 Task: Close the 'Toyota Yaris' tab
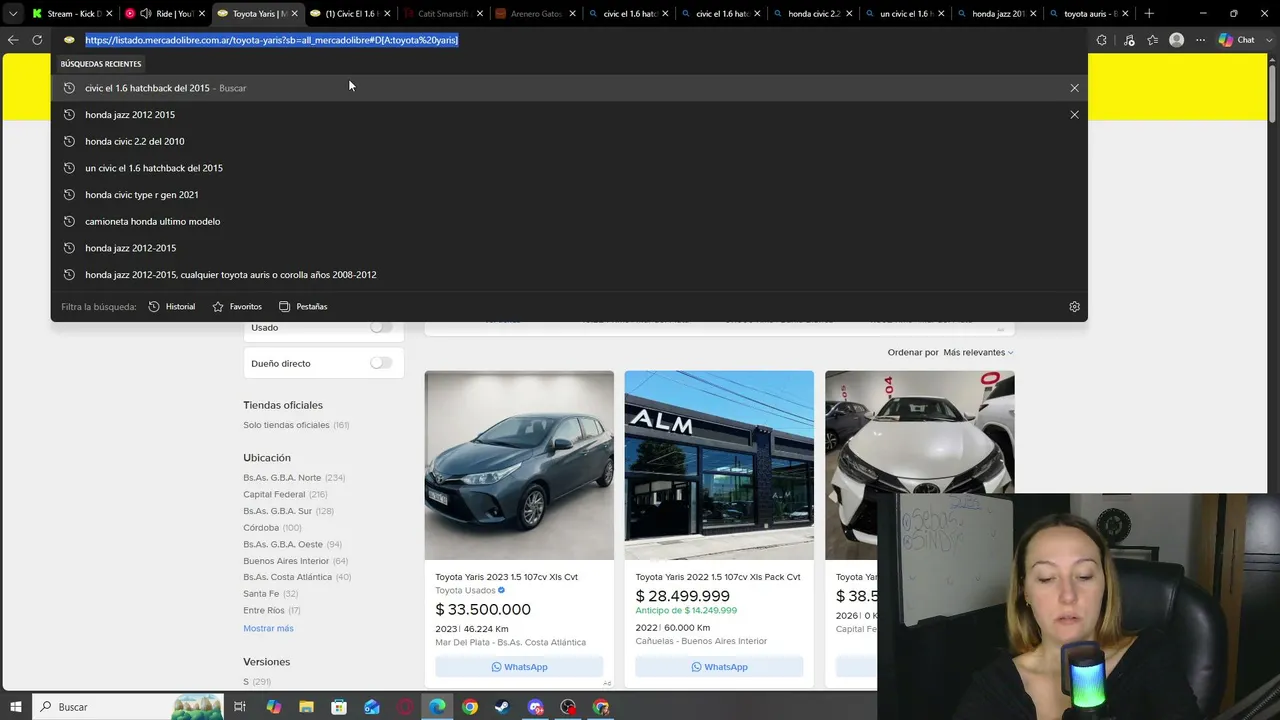(x=295, y=14)
